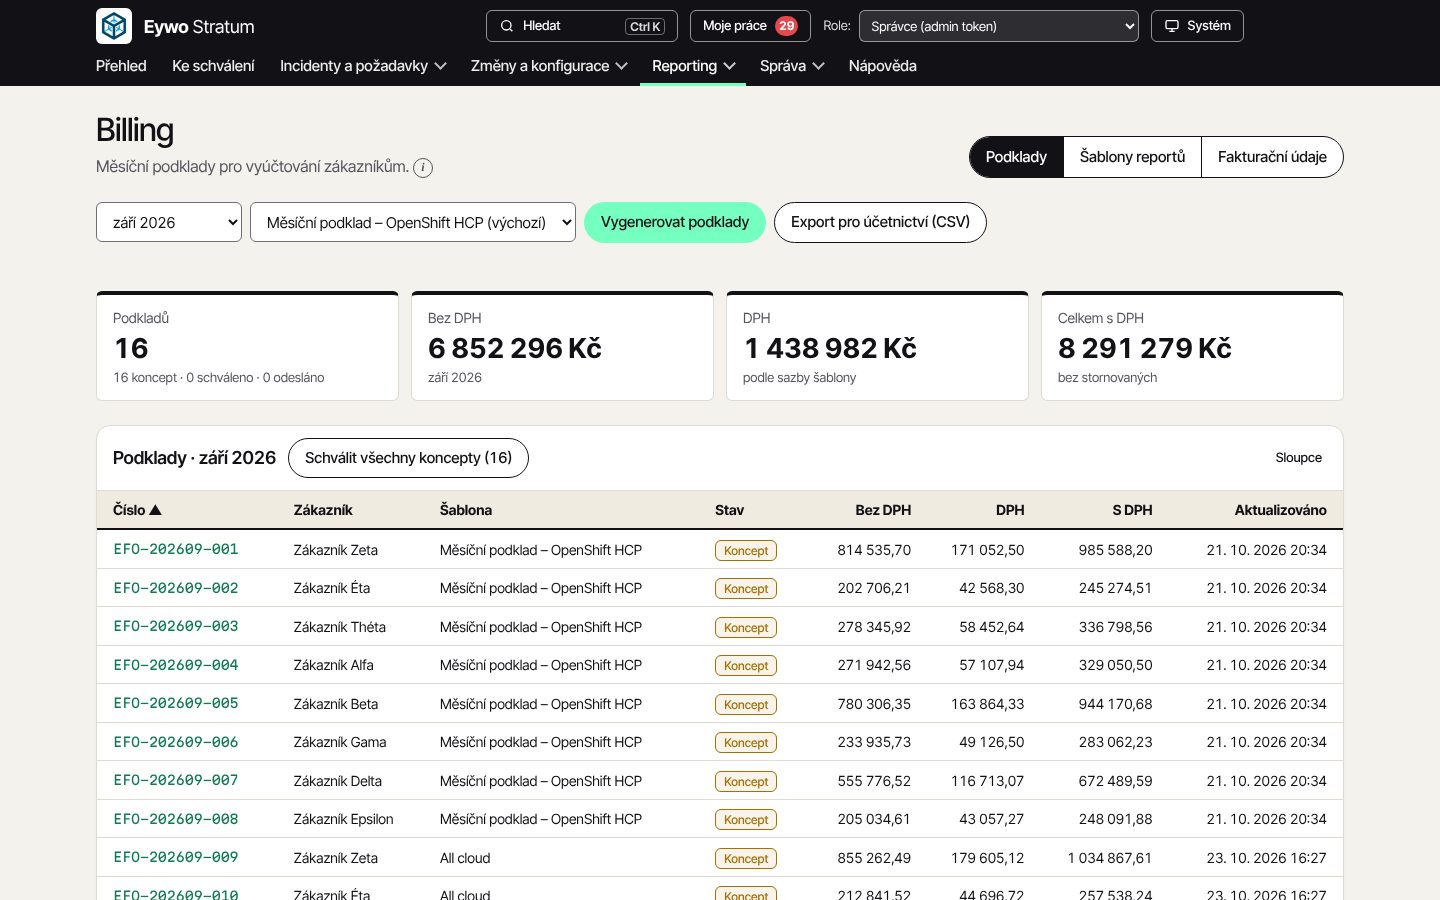Open invoice EFO-202609-007
Image resolution: width=1440 pixels, height=900 pixels.
176,780
